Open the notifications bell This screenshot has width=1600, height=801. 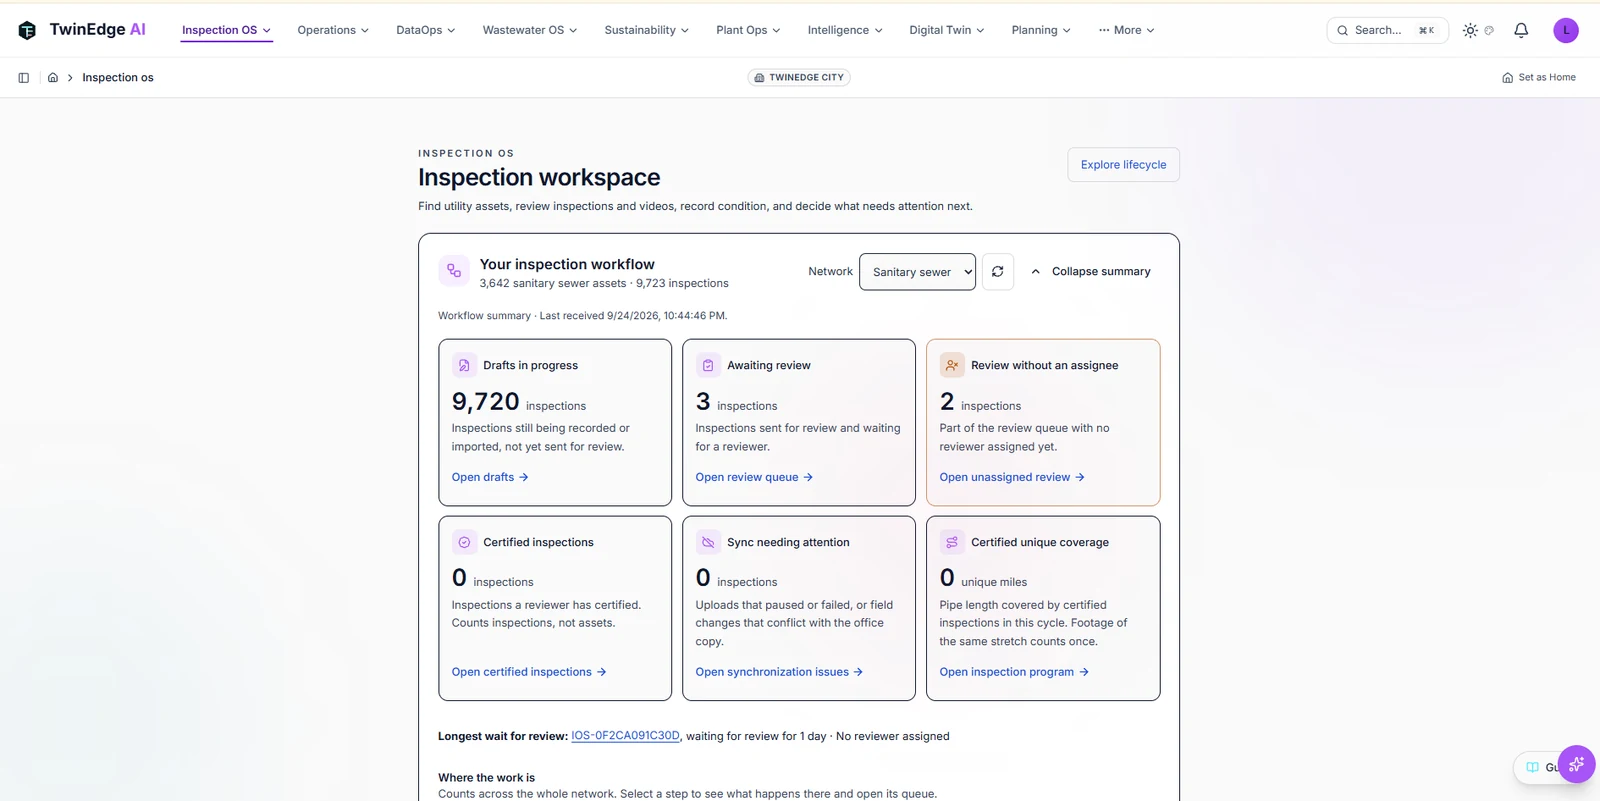[x=1521, y=31]
